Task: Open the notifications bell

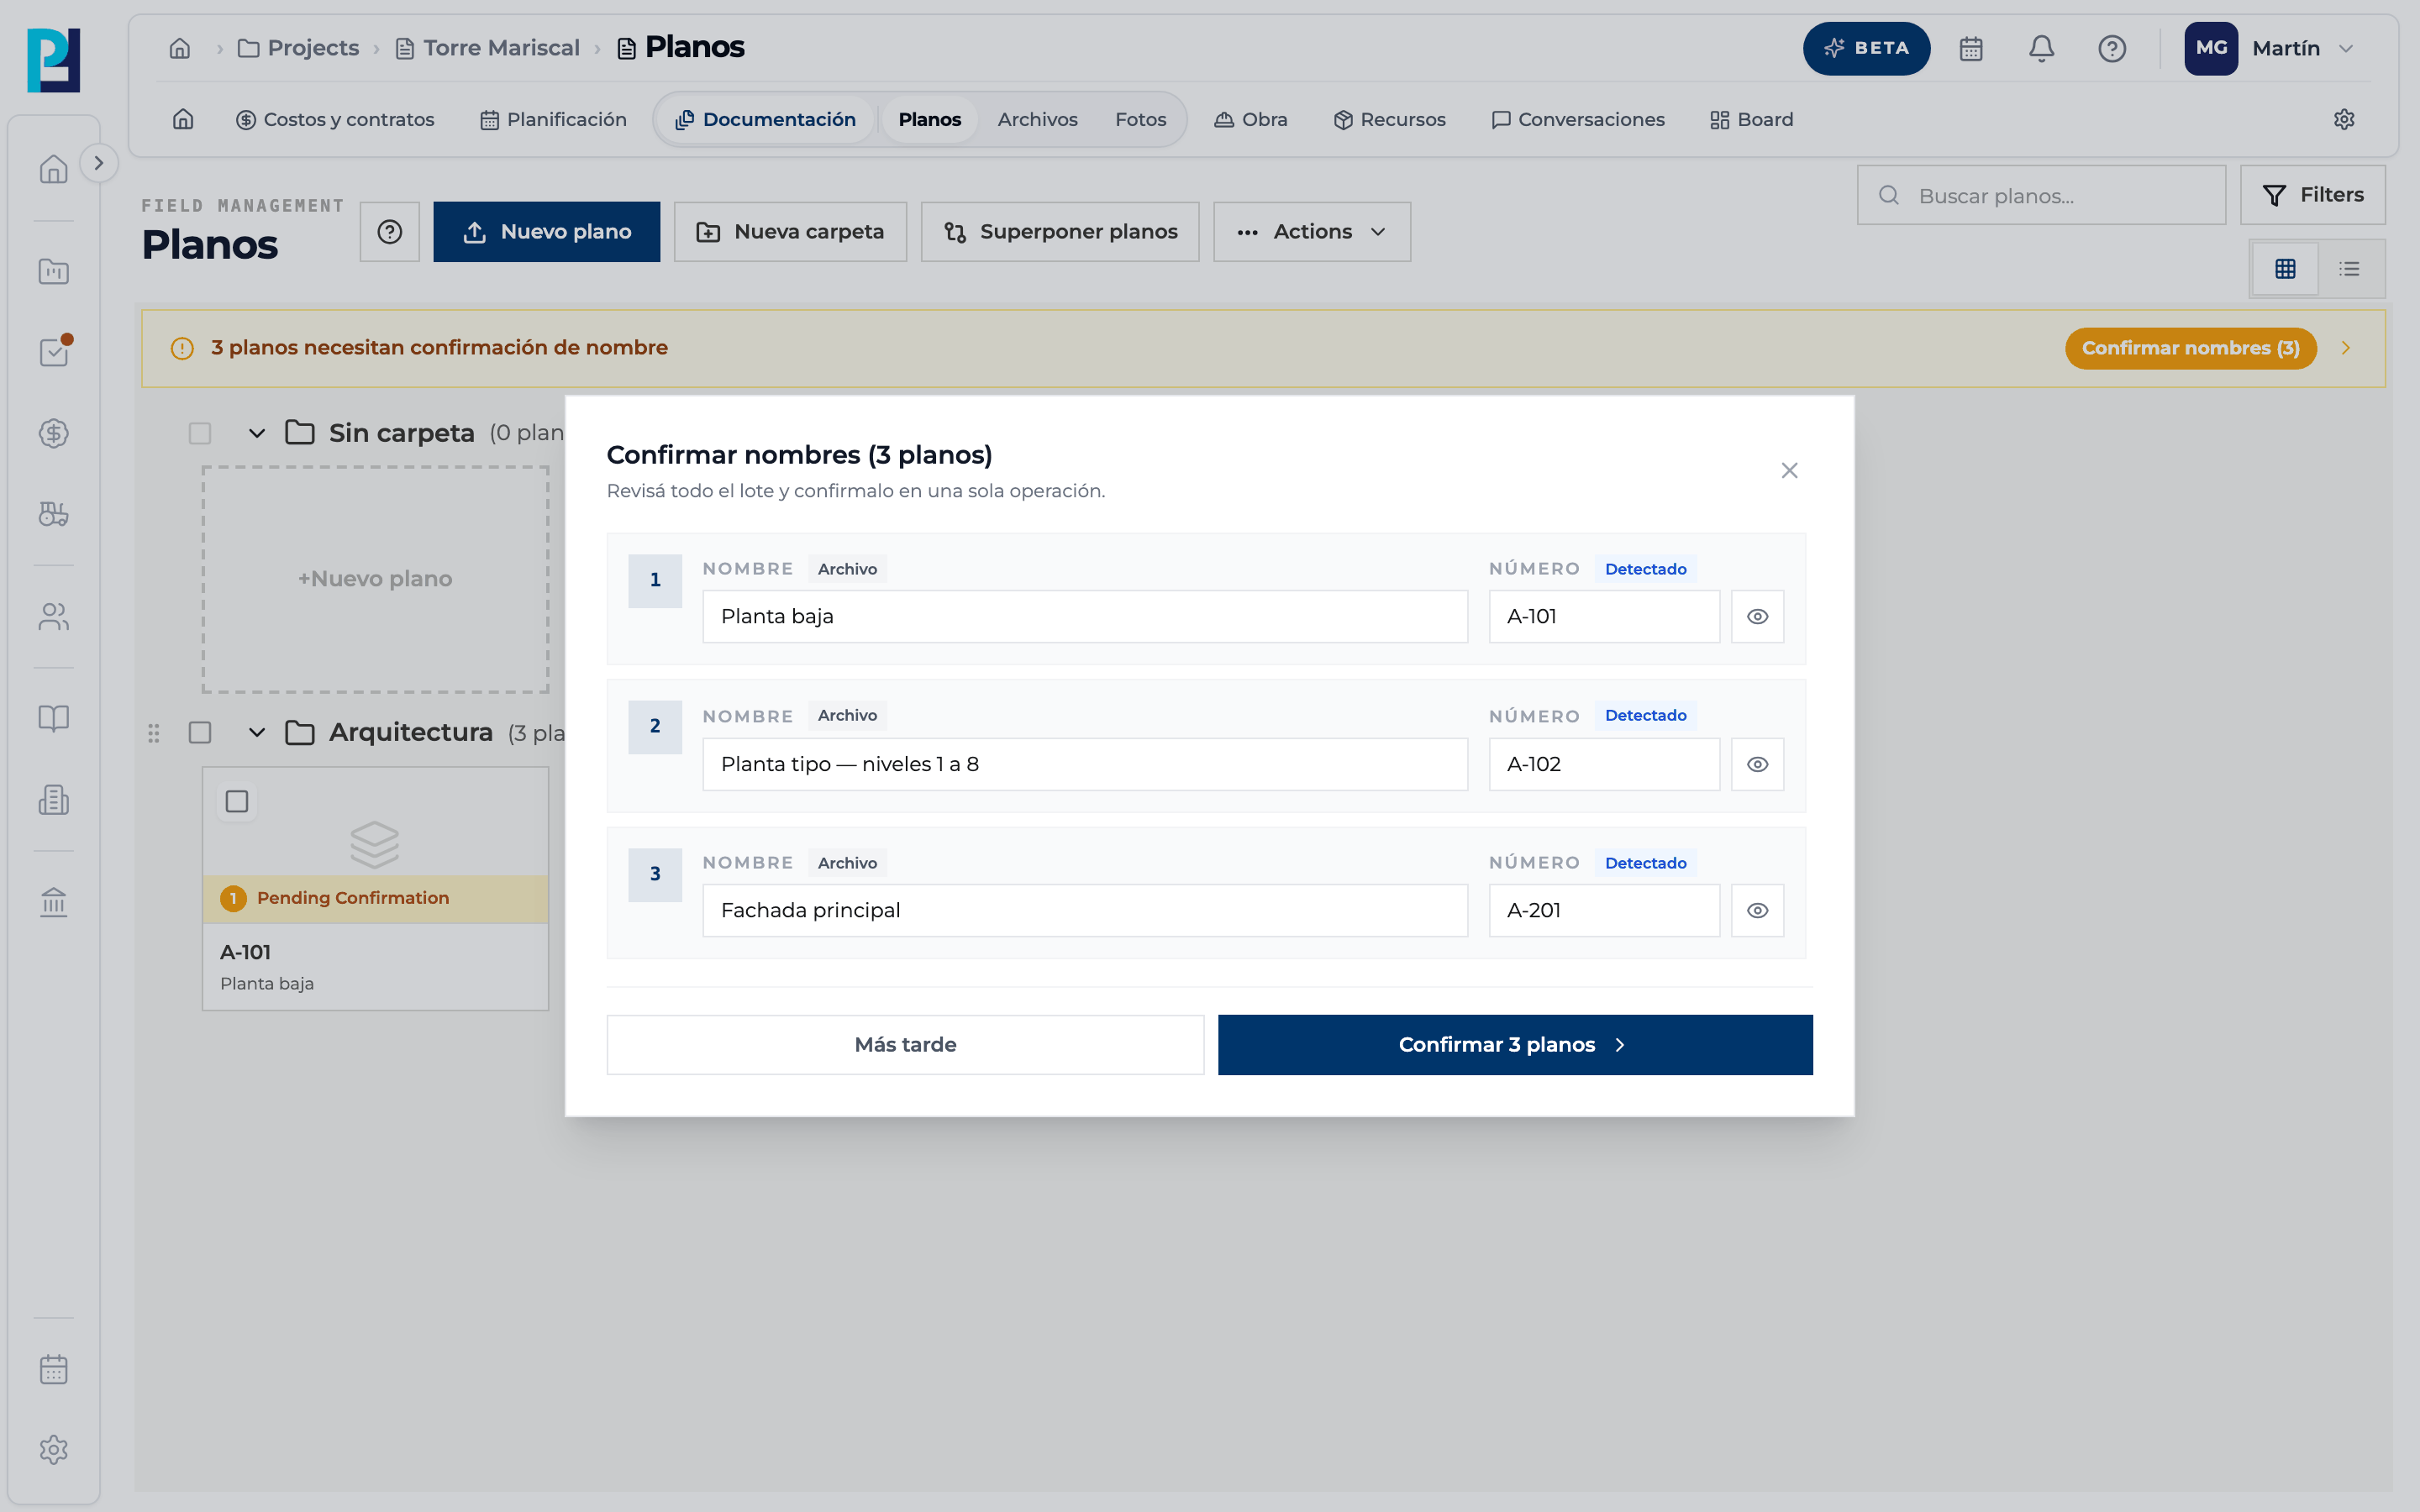Action: (x=2041, y=48)
